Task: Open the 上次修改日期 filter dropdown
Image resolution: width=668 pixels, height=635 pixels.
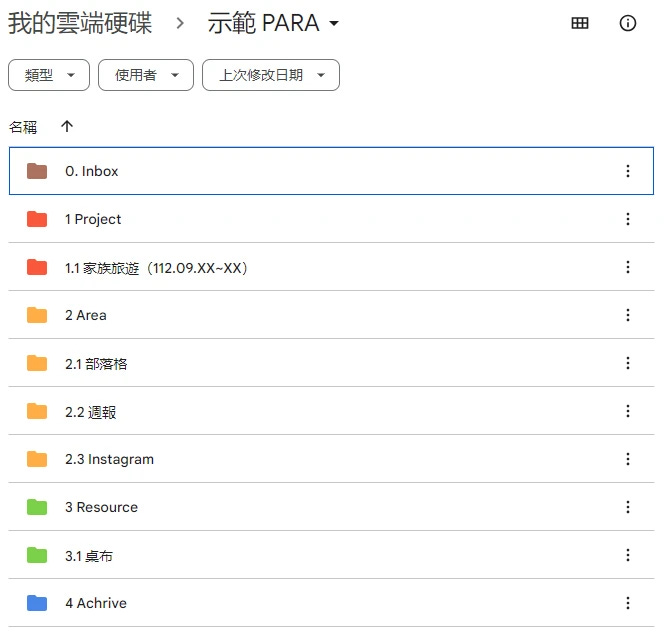Action: point(271,75)
